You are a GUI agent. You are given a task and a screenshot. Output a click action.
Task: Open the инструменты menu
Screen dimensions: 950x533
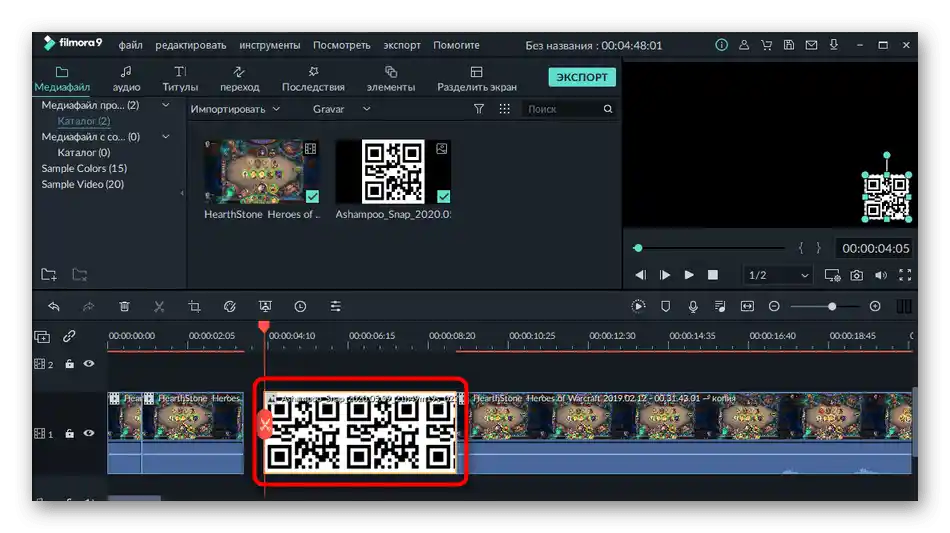coord(270,45)
